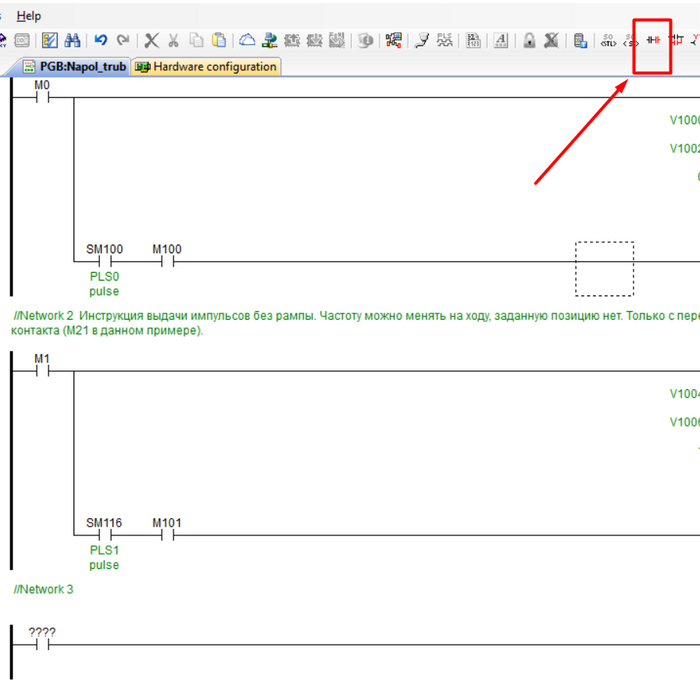The width and height of the screenshot is (700, 694).
Task: Click the Paste clipboard icon
Action: 219,41
